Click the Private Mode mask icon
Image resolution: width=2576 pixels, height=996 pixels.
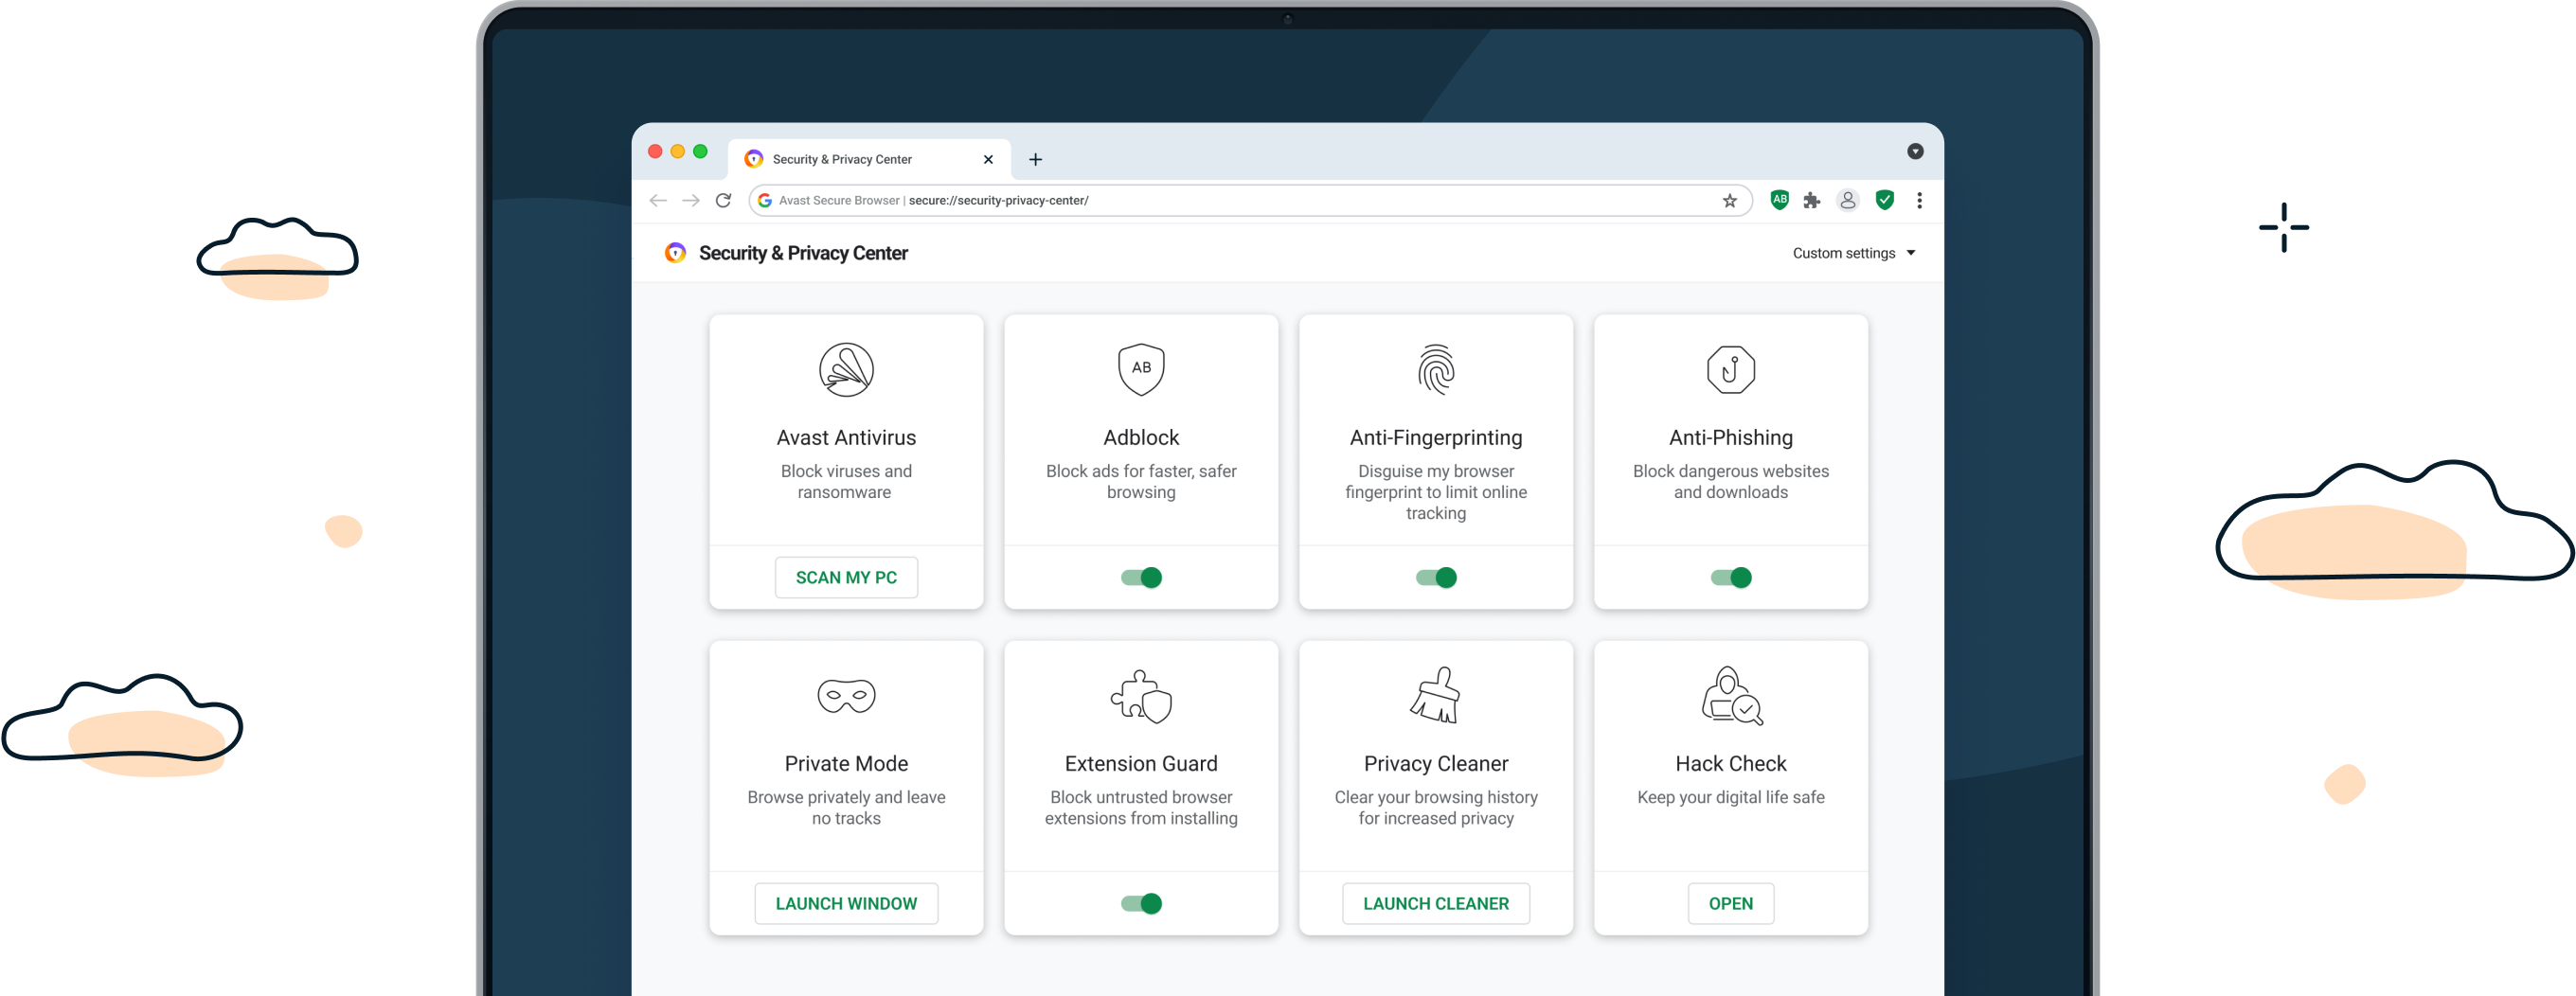(x=846, y=695)
